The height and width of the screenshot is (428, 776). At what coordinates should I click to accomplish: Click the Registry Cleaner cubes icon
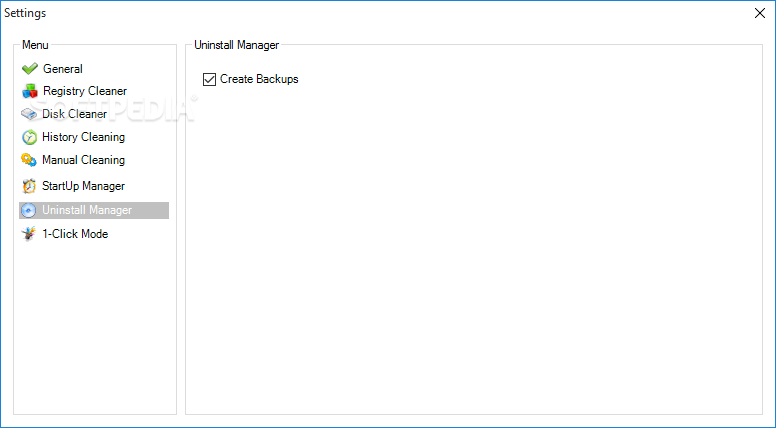[30, 91]
